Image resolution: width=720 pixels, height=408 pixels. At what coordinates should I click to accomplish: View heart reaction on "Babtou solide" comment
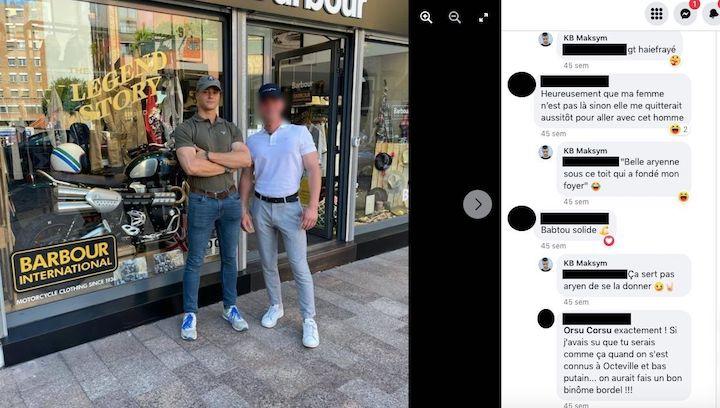[609, 240]
